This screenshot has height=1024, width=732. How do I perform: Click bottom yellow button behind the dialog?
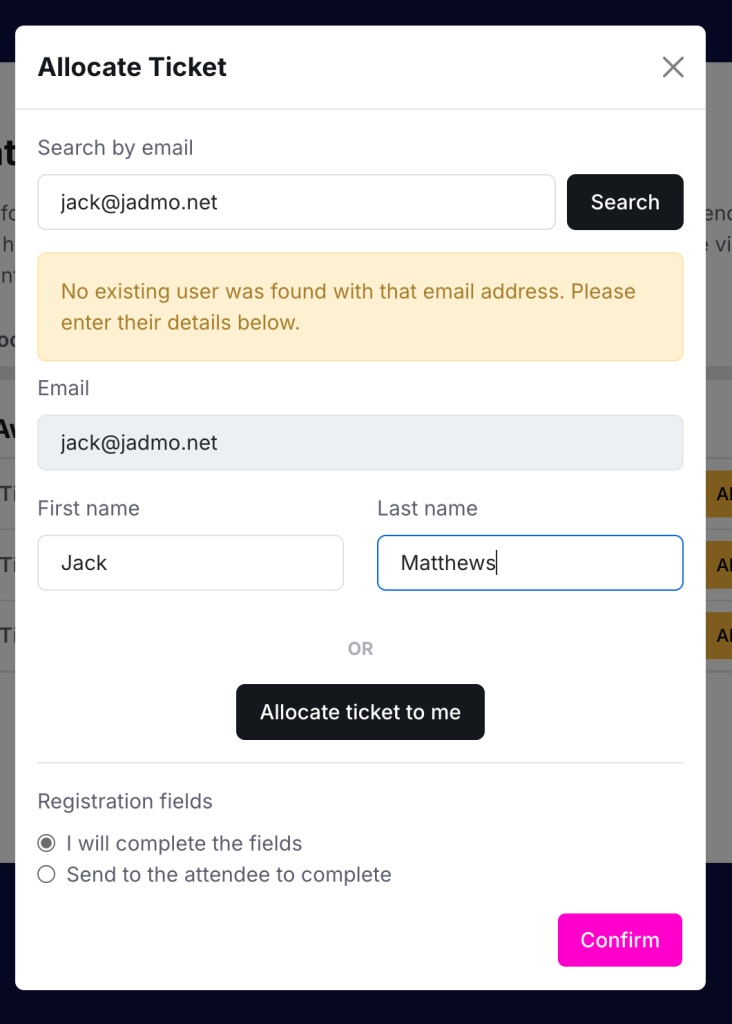coord(720,635)
